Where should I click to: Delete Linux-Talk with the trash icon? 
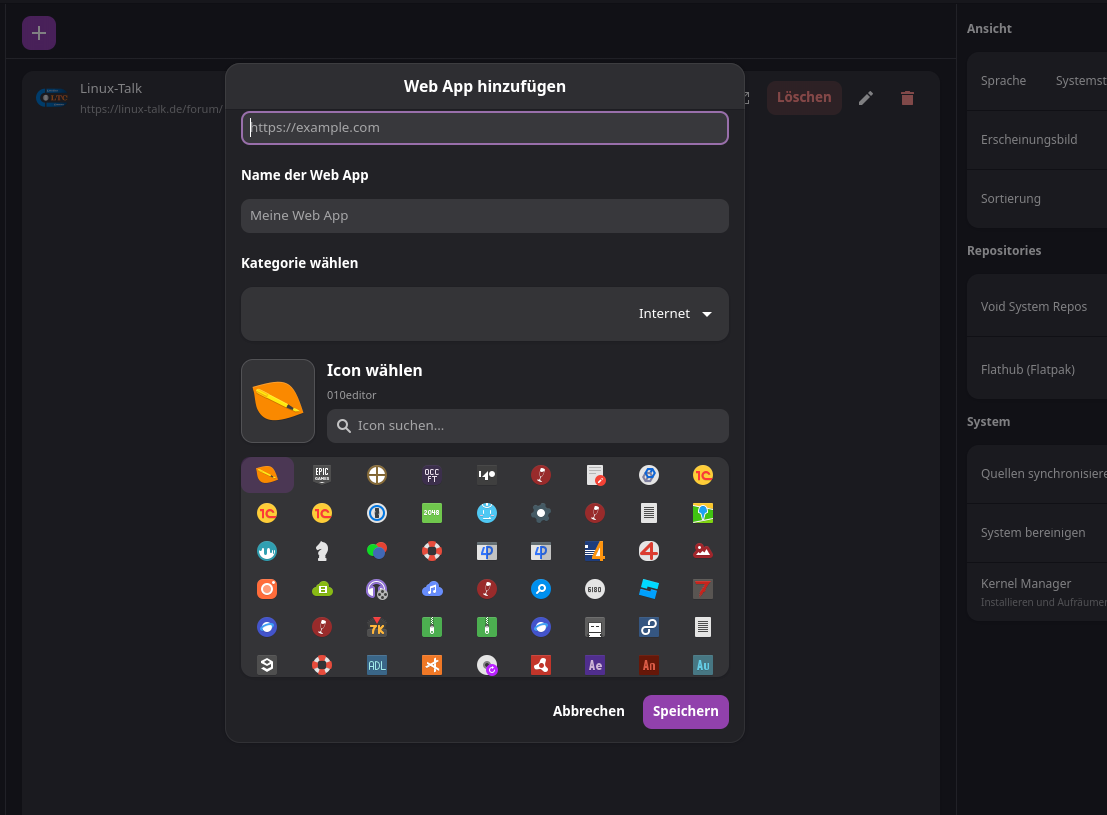[x=907, y=98]
